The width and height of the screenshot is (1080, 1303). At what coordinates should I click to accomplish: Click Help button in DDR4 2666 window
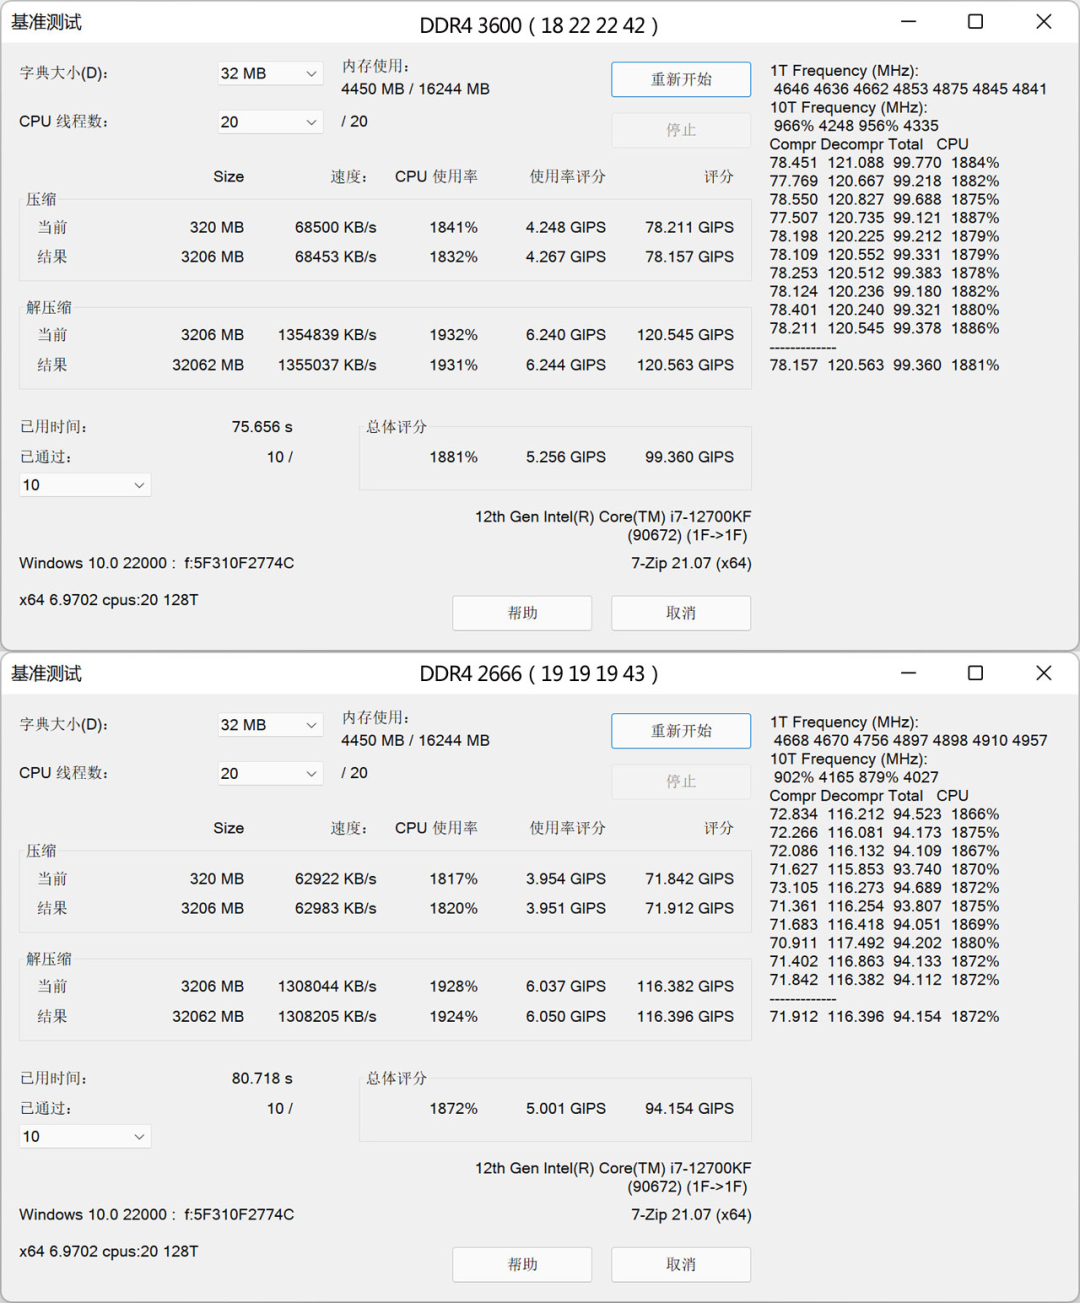pyautogui.click(x=522, y=1265)
